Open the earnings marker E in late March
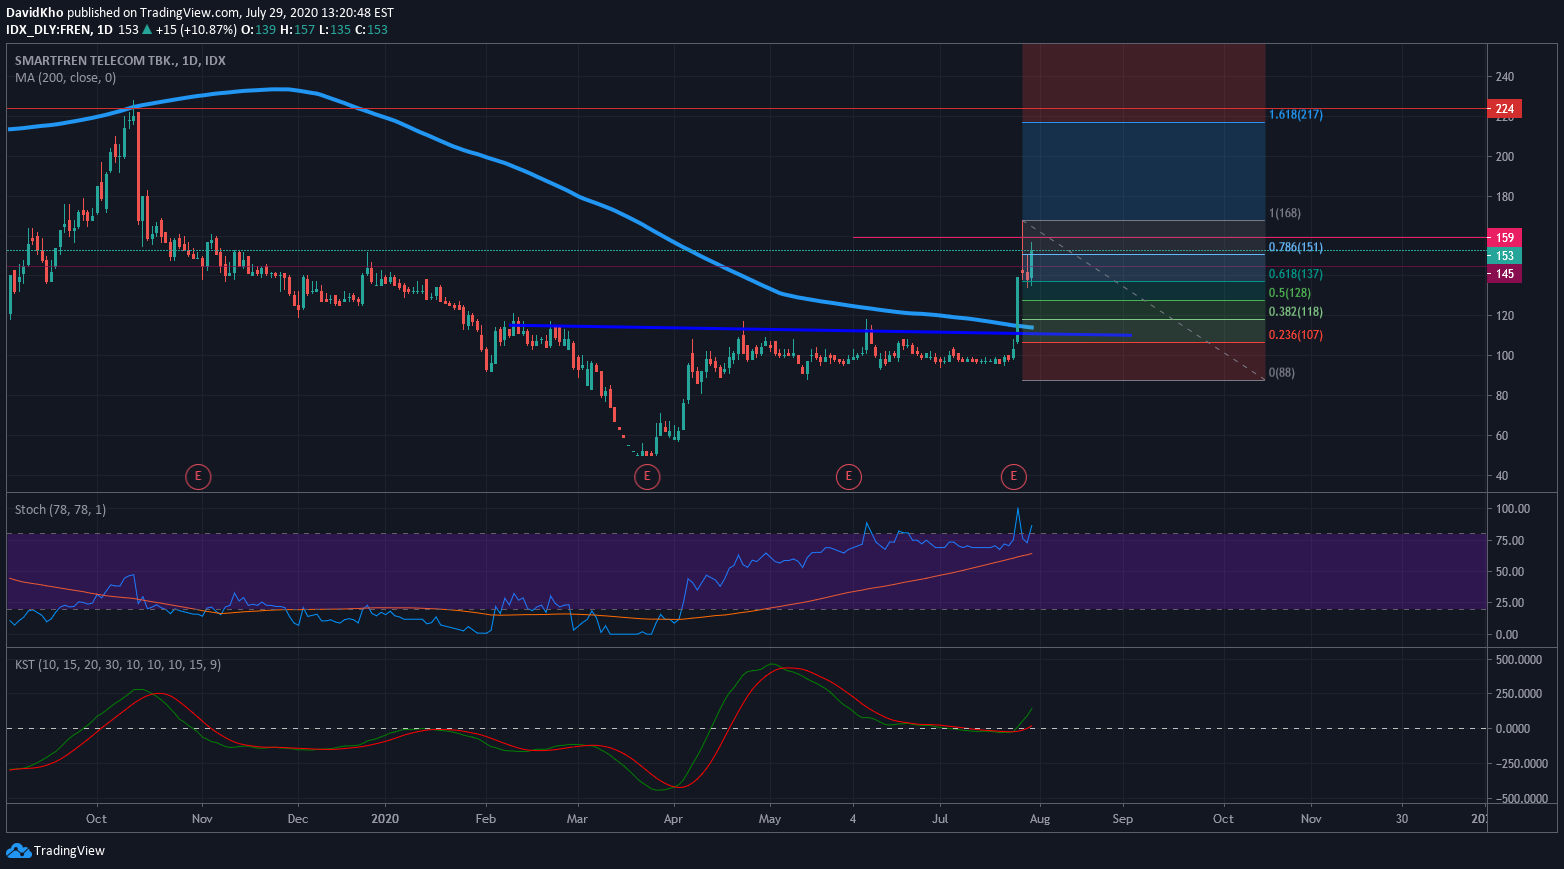 [647, 476]
